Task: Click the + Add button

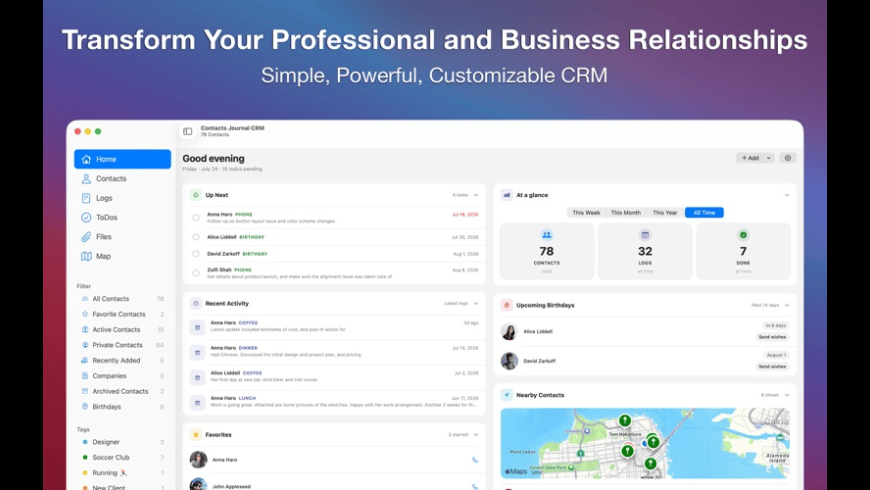Action: (750, 158)
